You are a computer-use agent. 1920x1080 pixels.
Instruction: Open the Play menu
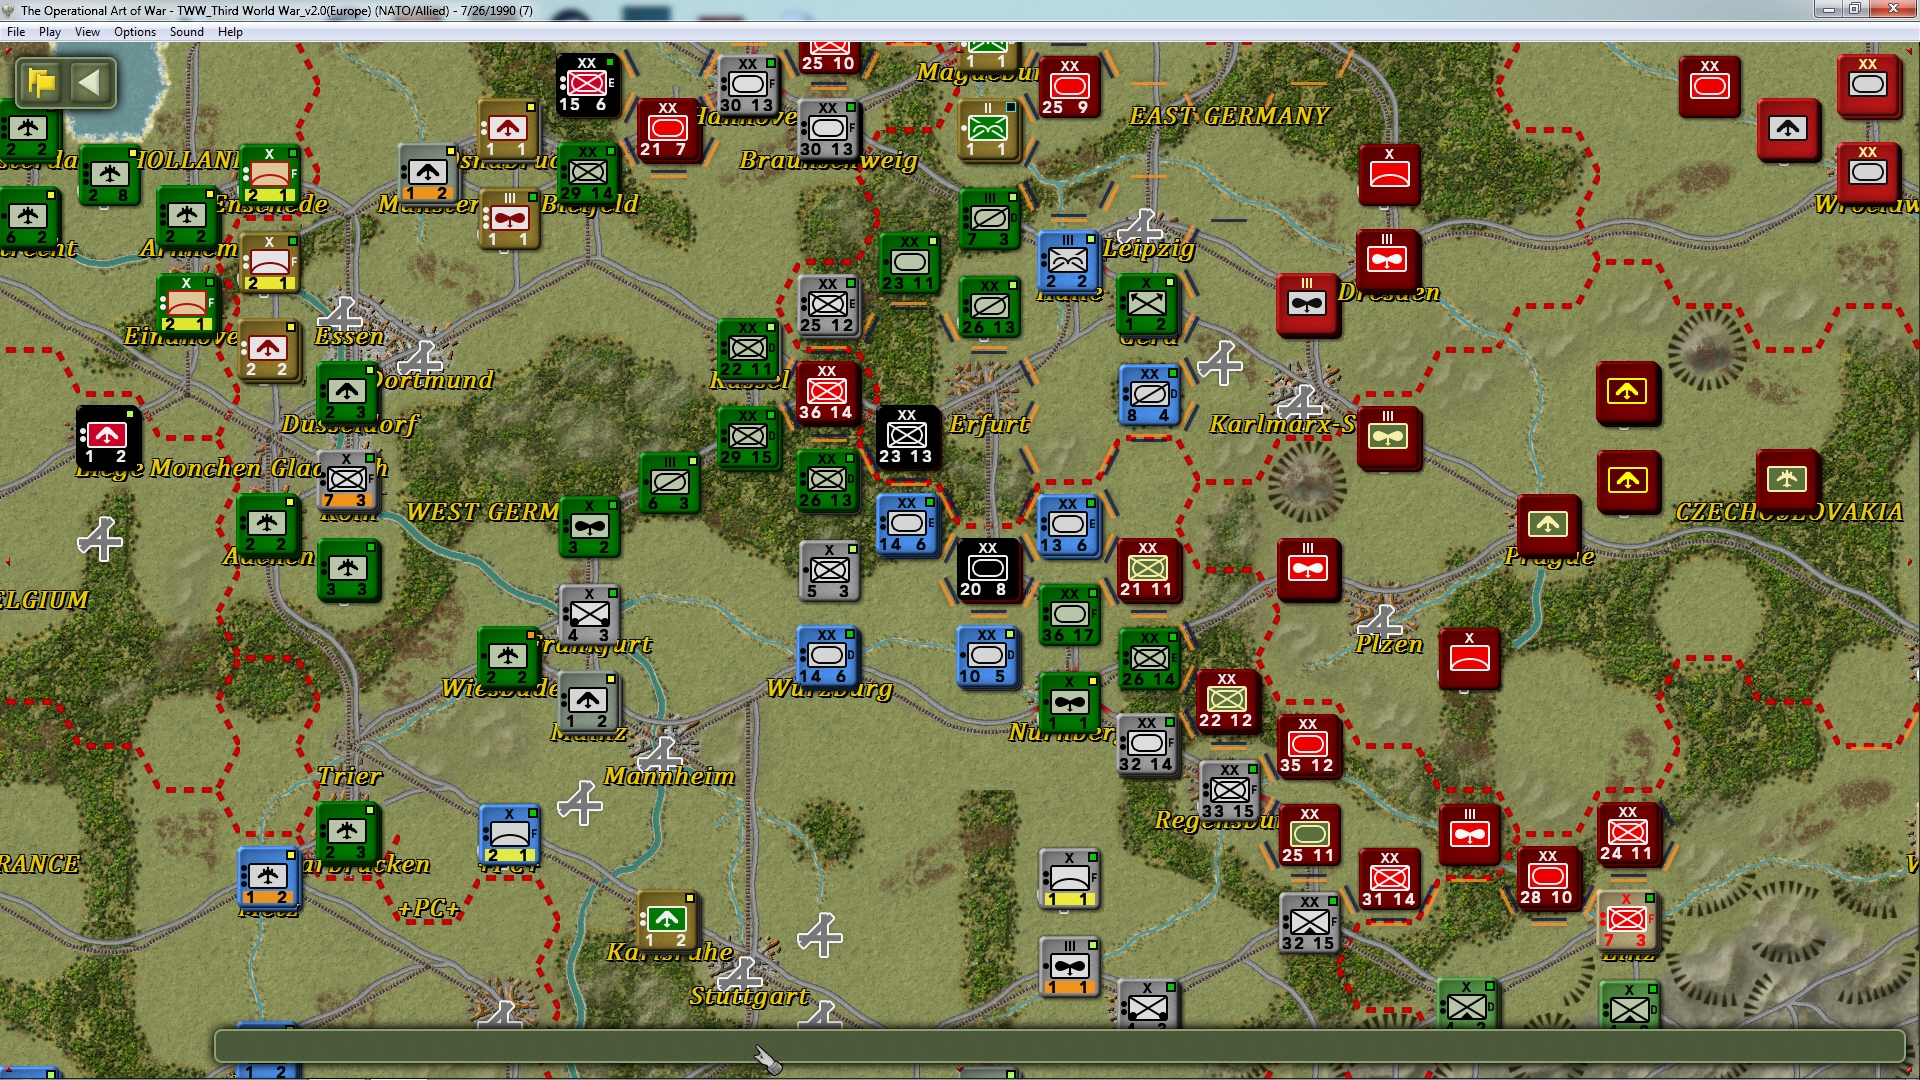(x=50, y=32)
